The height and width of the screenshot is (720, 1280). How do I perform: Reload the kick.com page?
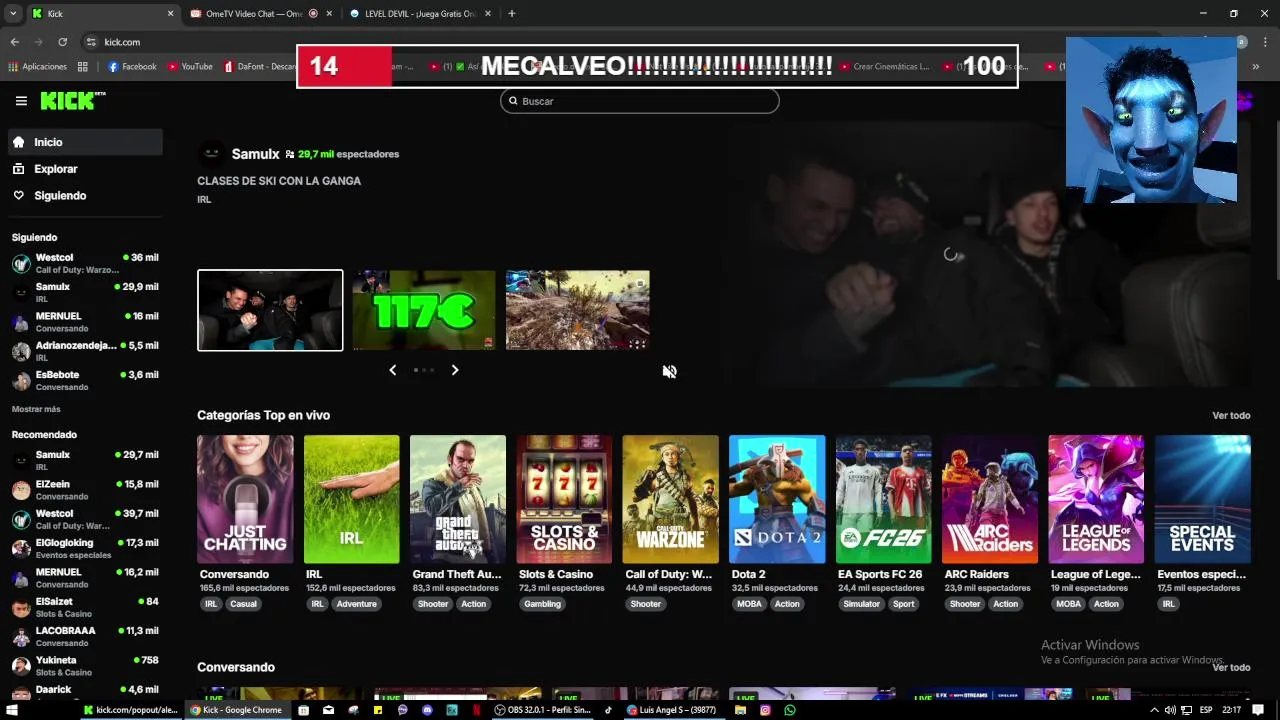click(x=62, y=42)
